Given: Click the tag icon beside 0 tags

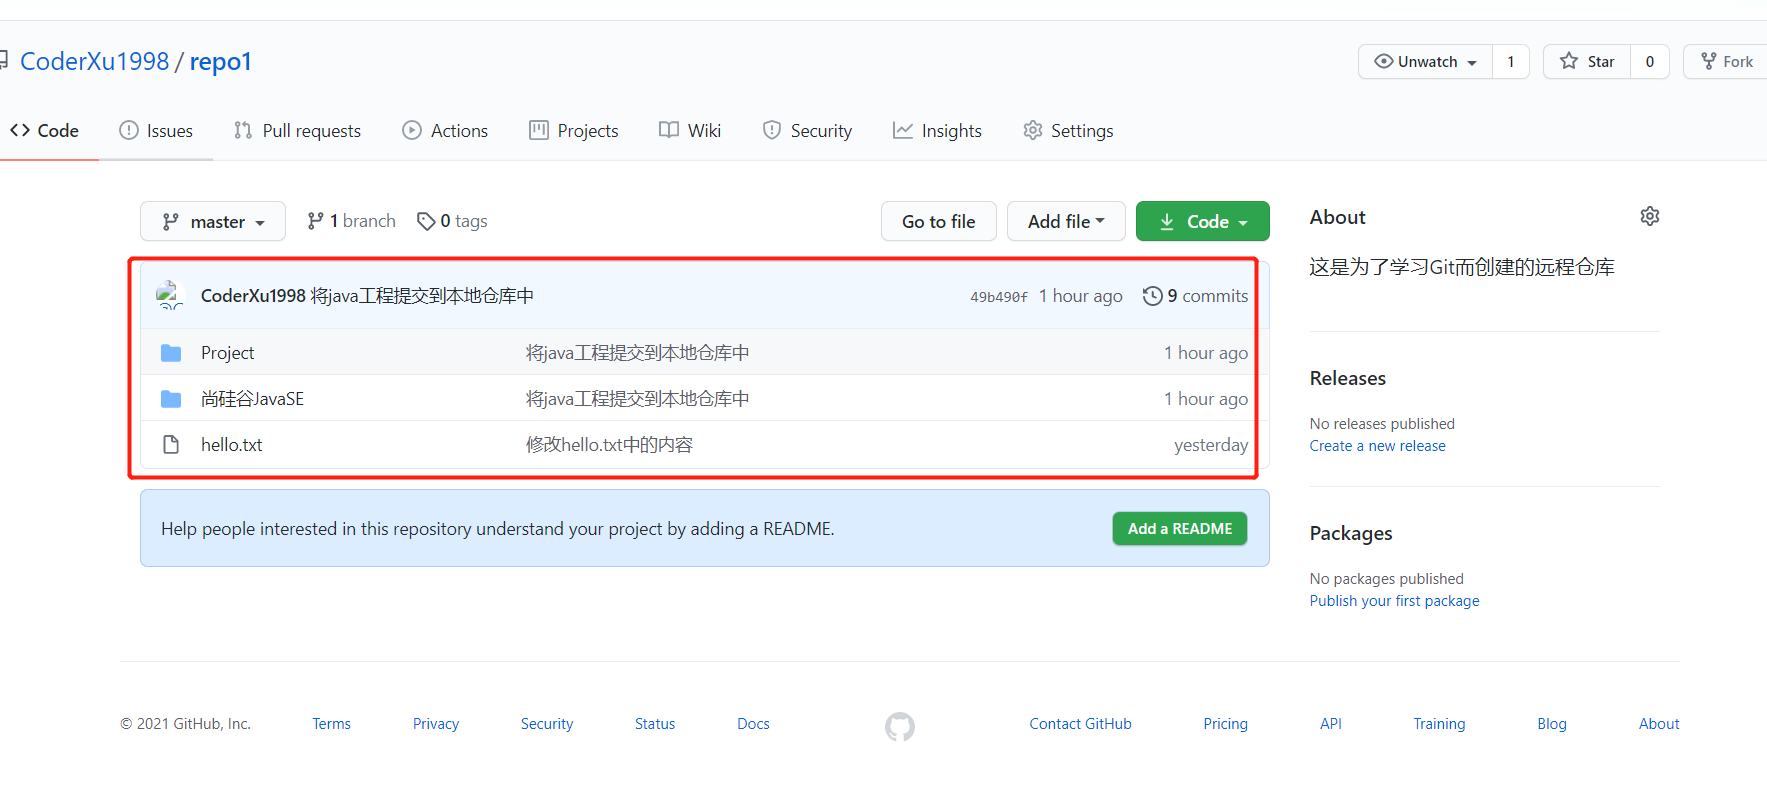Looking at the screenshot, I should (426, 221).
